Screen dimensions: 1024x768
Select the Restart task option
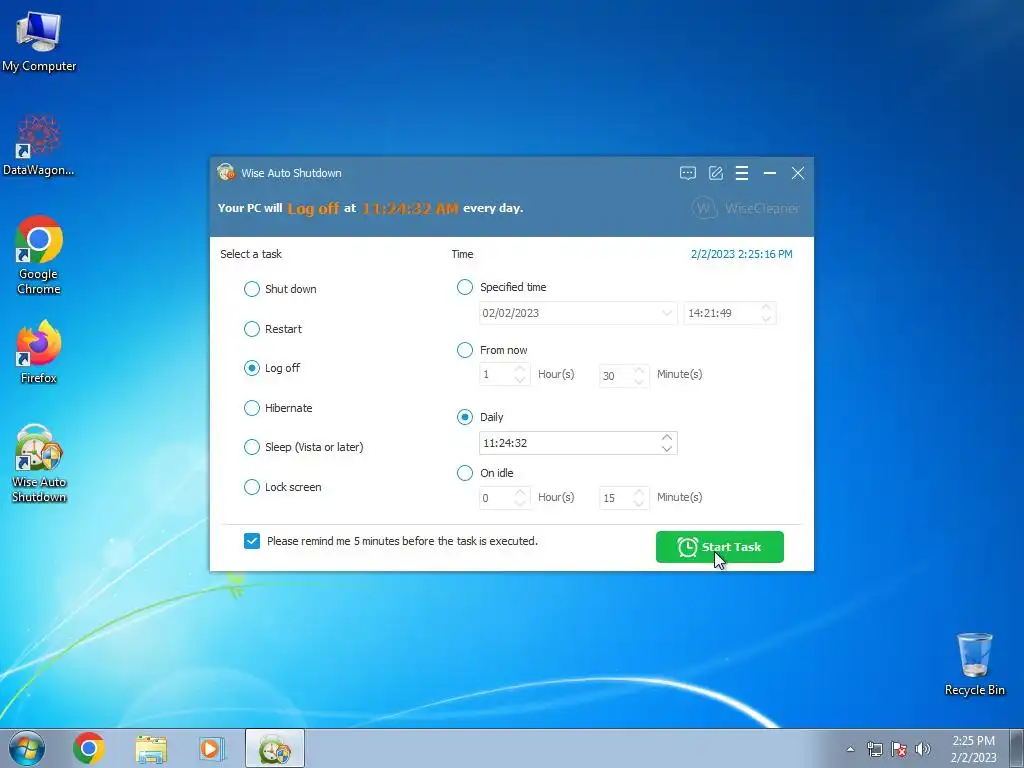[x=273, y=329]
